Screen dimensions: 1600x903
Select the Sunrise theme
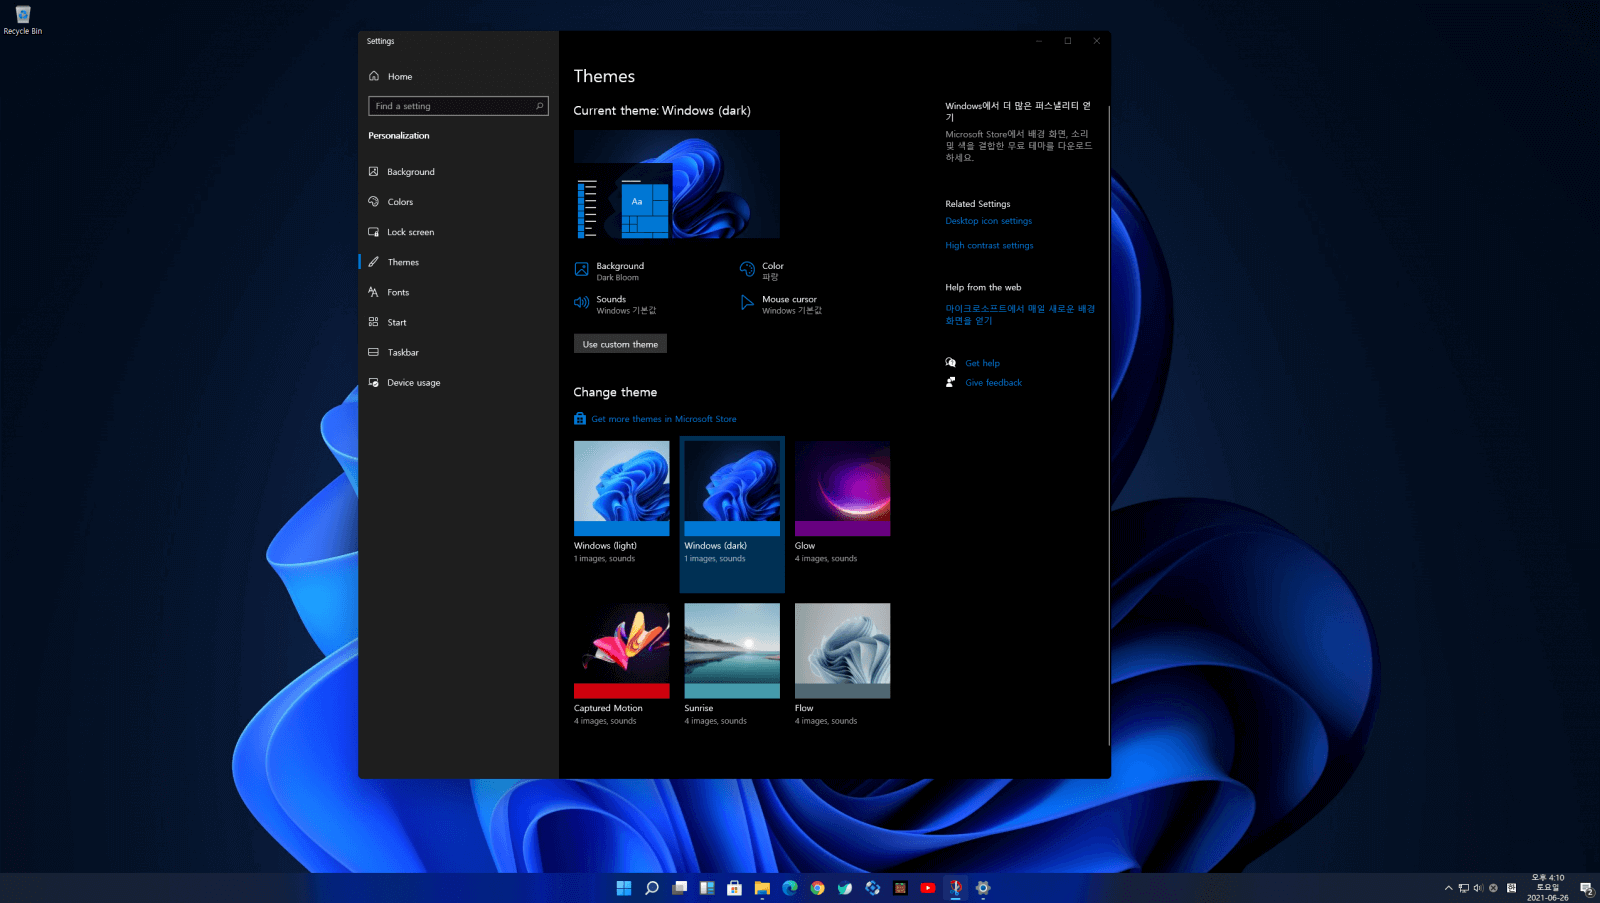coord(732,665)
